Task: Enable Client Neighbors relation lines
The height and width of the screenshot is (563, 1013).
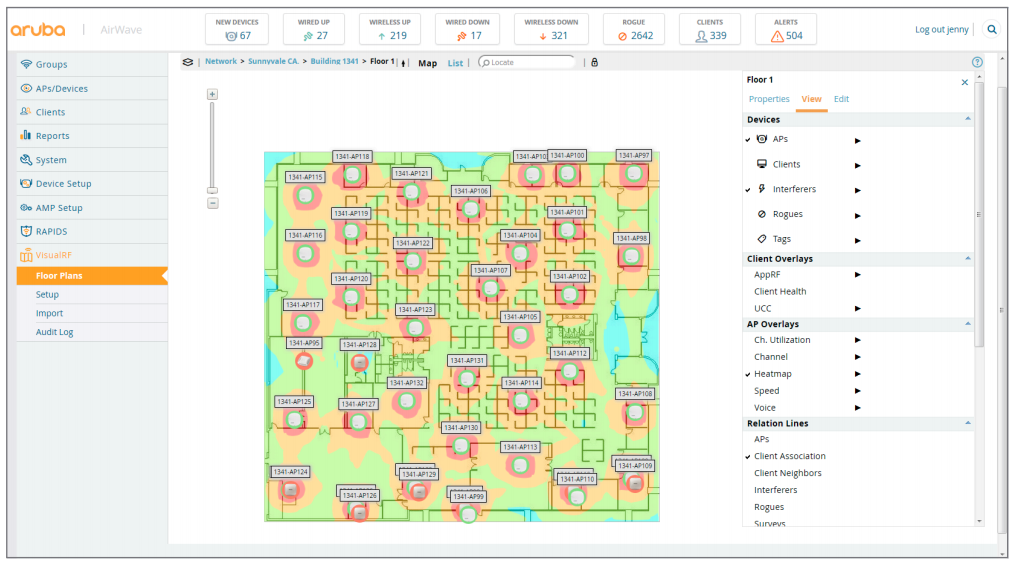Action: coord(788,473)
